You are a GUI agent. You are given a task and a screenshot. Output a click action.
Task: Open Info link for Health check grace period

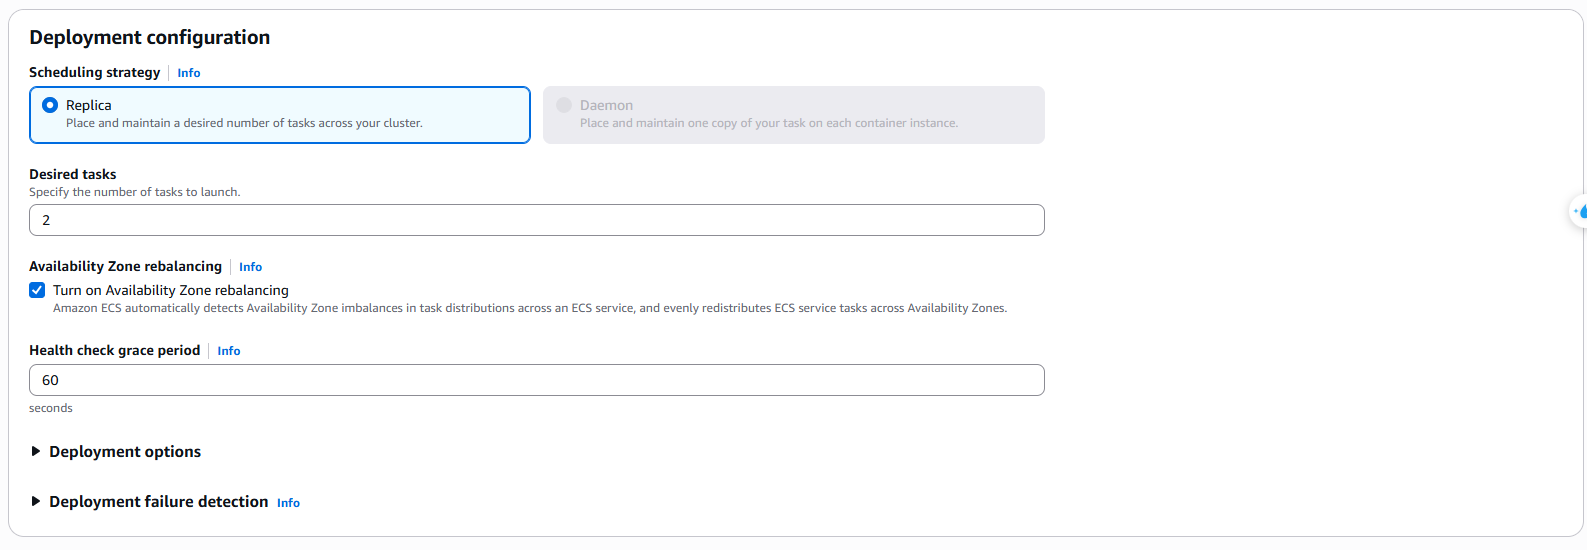[x=229, y=351]
